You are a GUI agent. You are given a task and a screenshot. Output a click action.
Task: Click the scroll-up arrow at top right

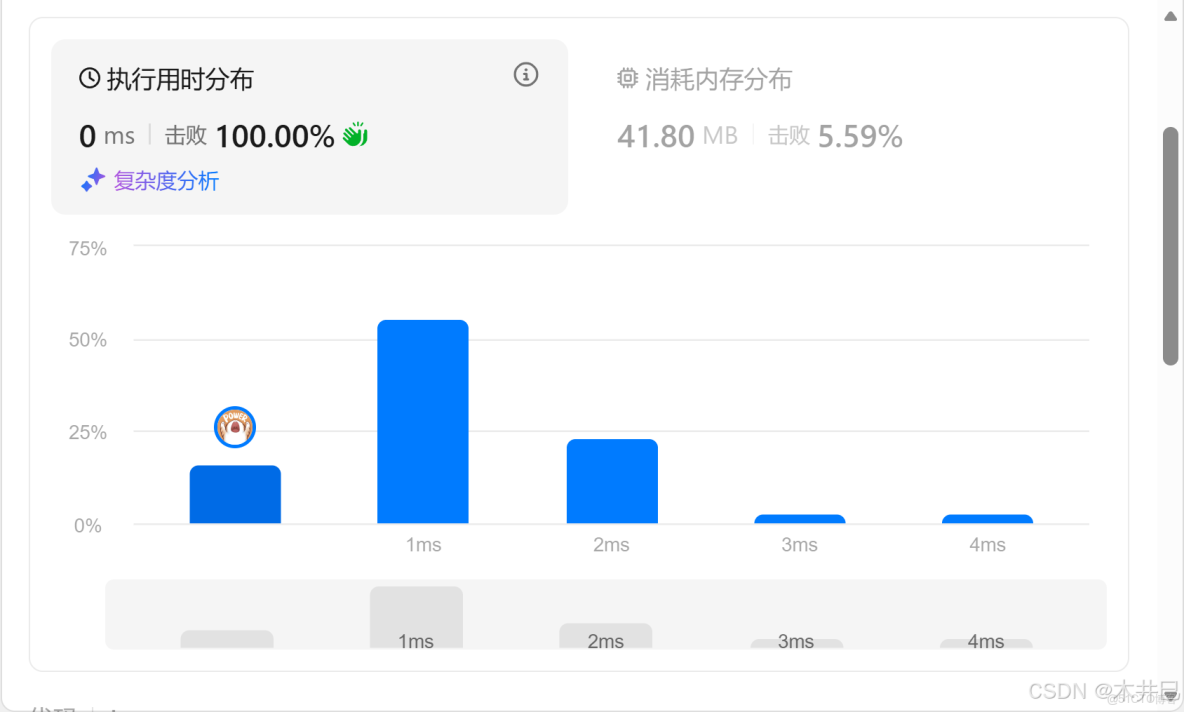(1169, 15)
